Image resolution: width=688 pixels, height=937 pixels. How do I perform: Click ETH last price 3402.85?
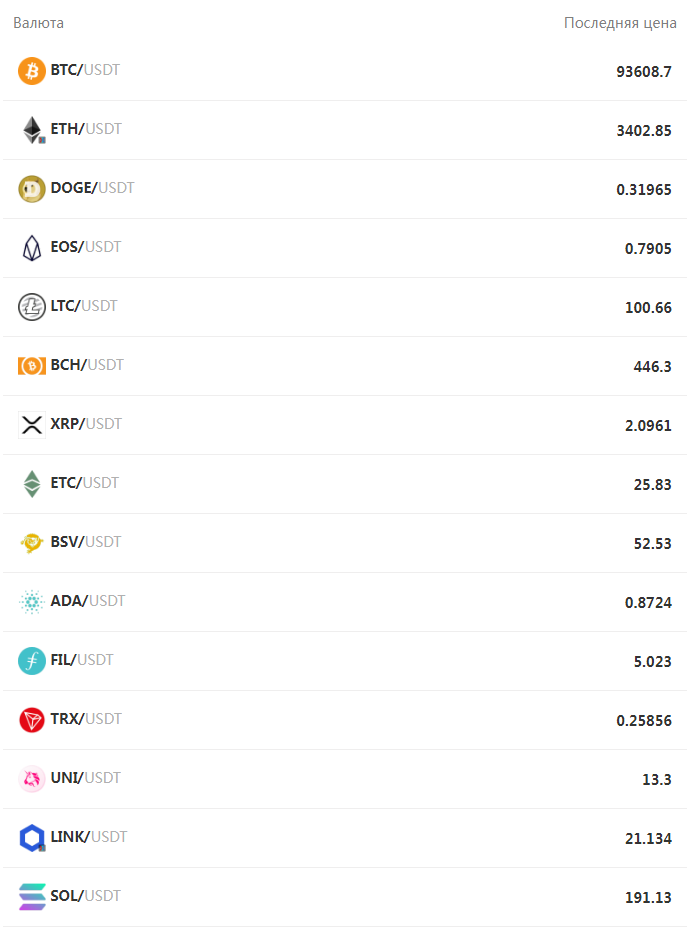coord(644,131)
